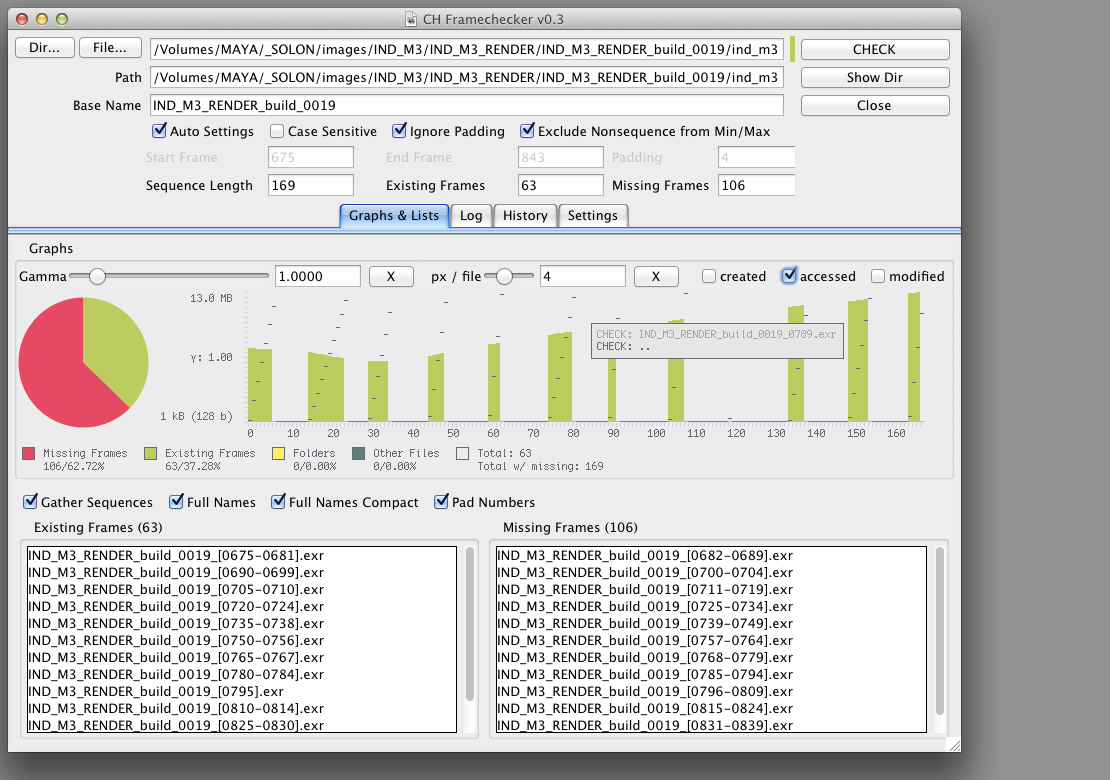Select existing frames [0735-0738].exr entry

pyautogui.click(x=242, y=624)
